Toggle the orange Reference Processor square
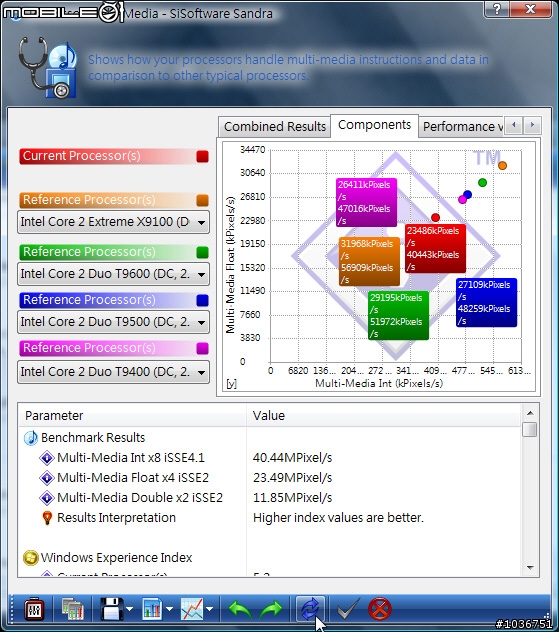This screenshot has height=632, width=559. point(202,200)
